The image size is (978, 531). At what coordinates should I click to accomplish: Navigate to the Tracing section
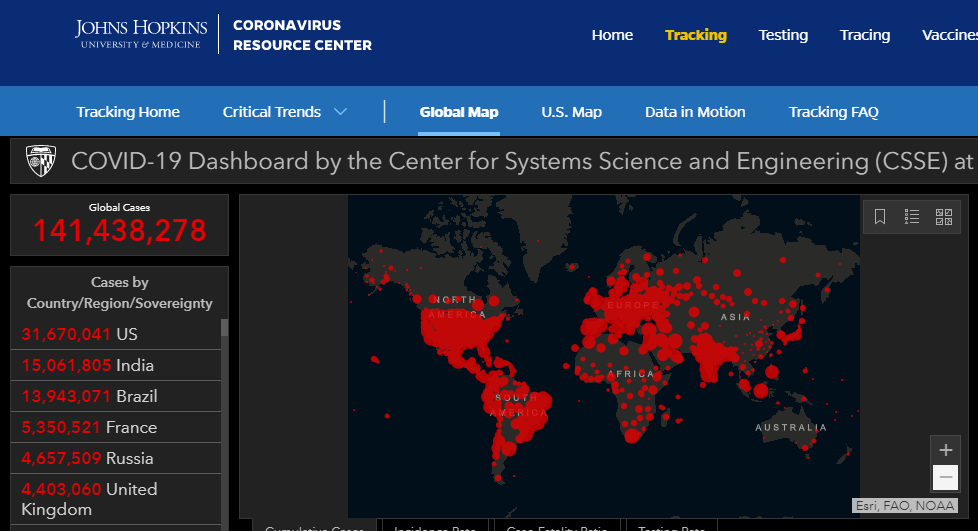tap(865, 35)
